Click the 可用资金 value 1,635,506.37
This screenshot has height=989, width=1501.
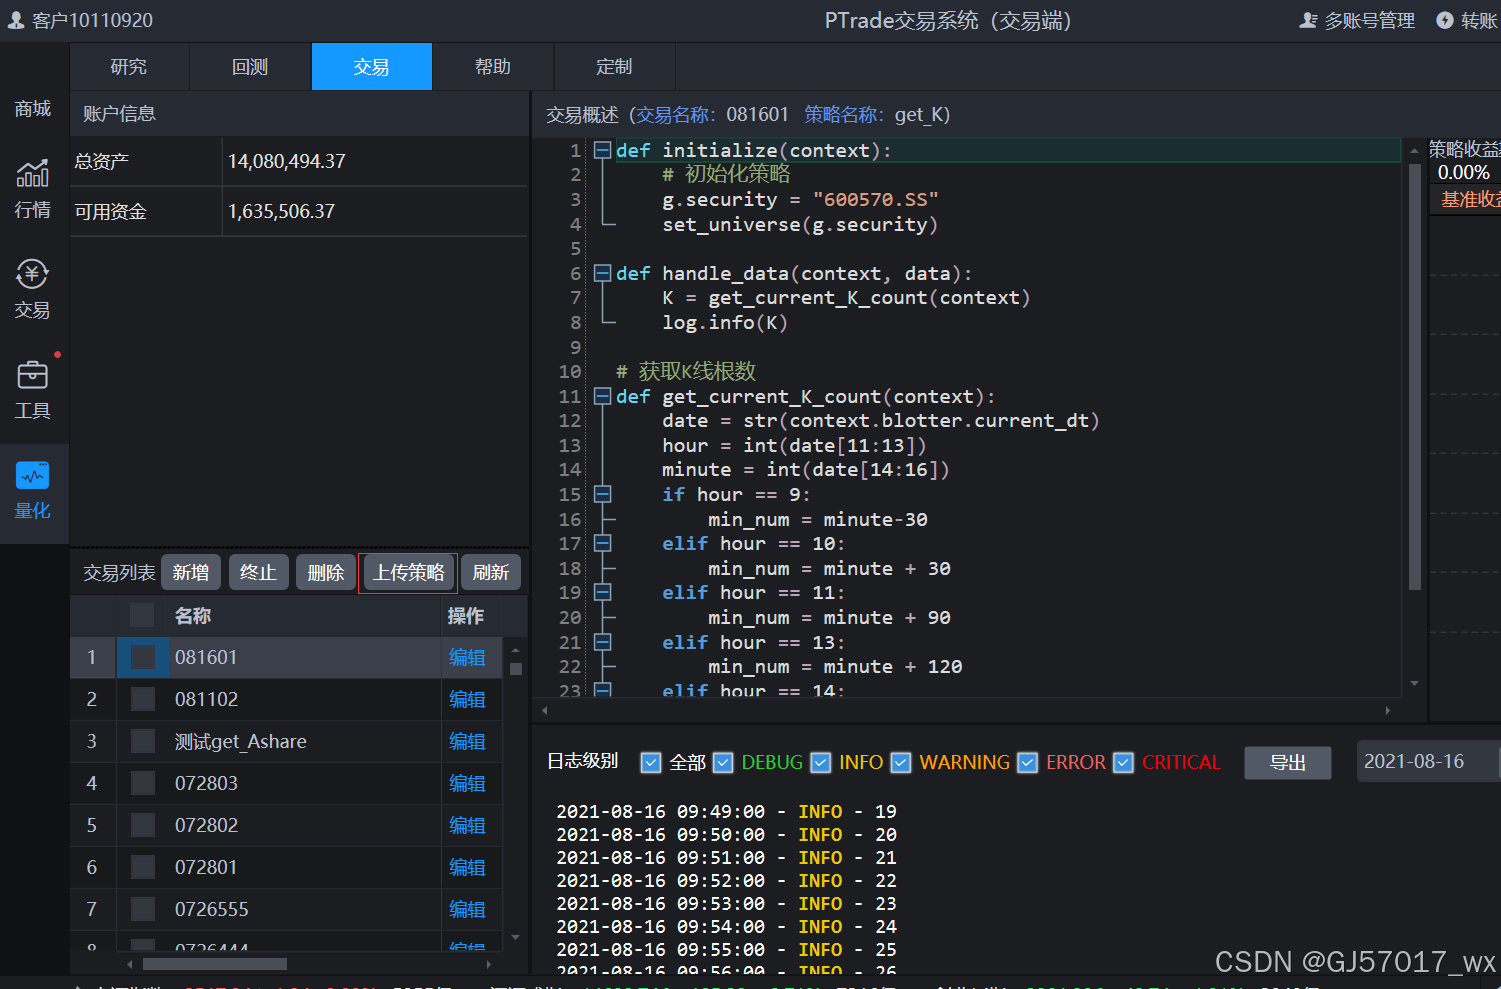point(282,211)
